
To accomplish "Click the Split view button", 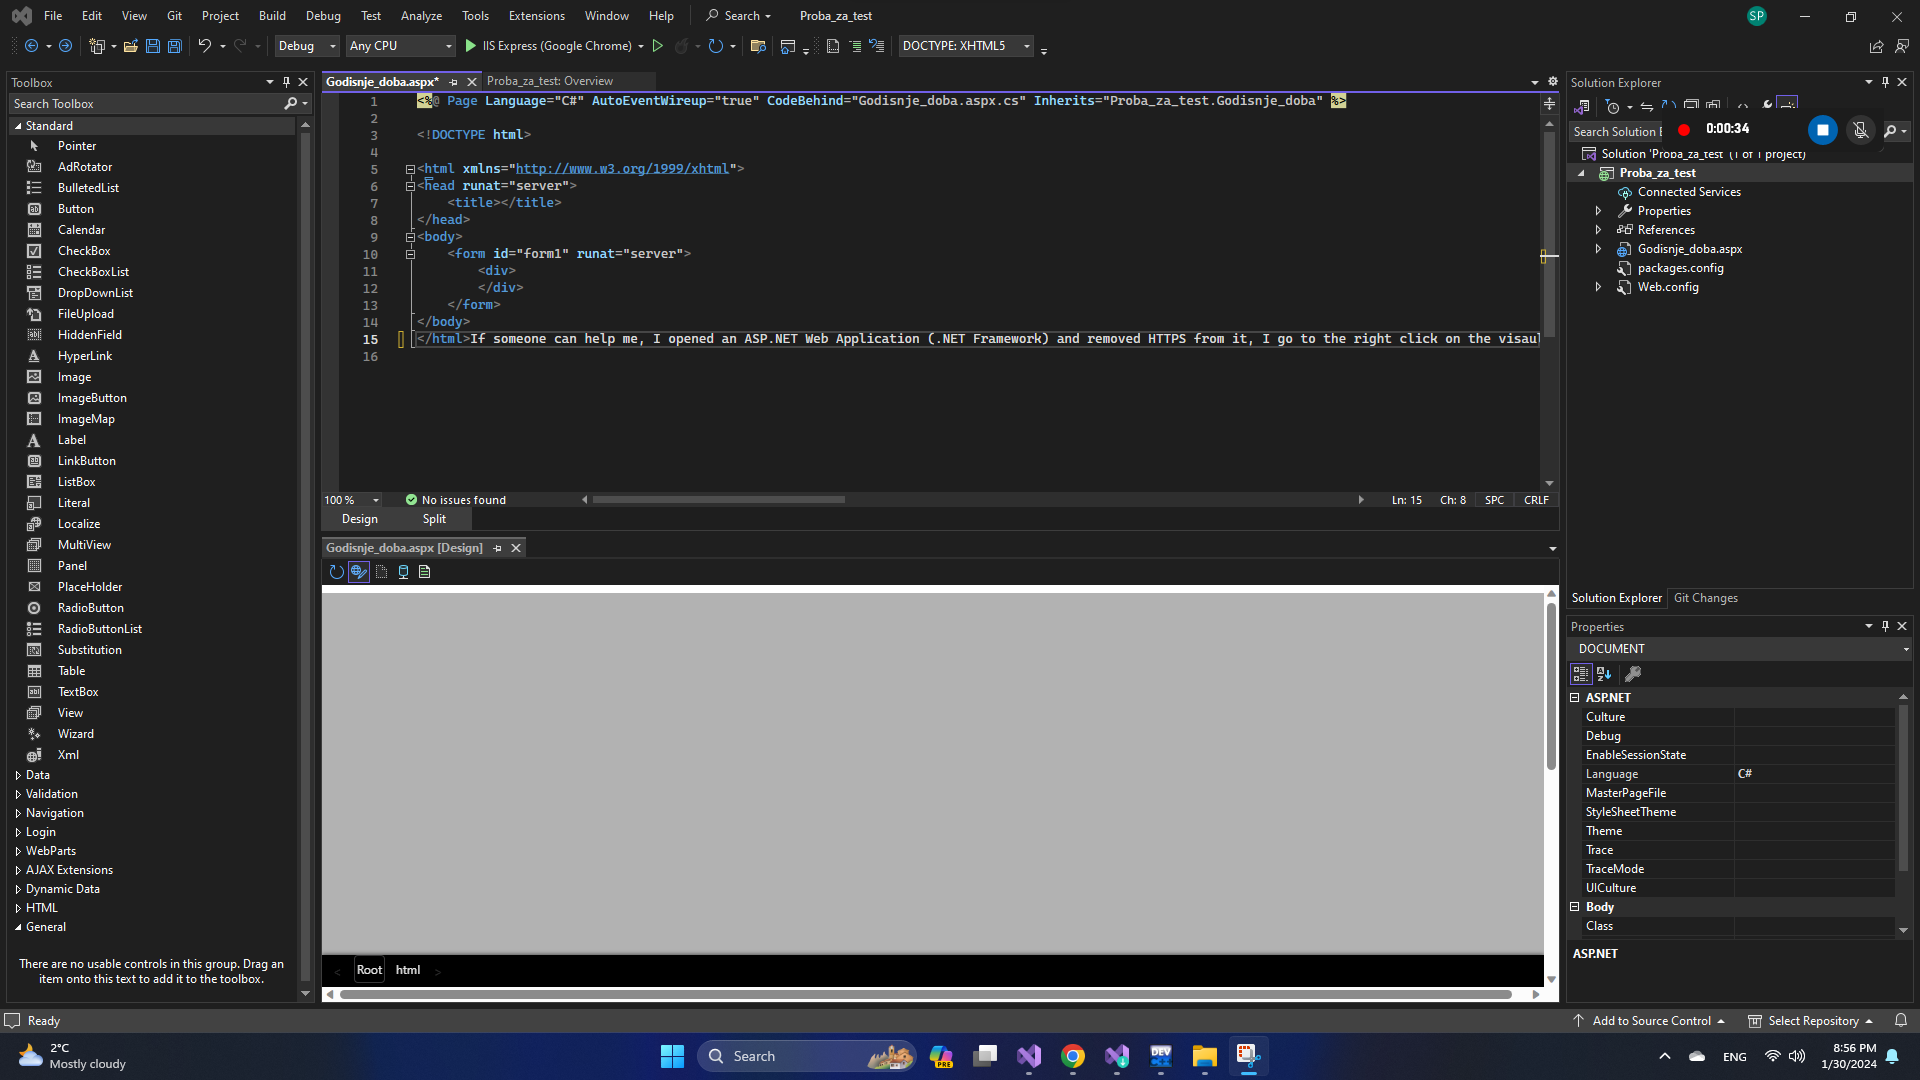I will (x=434, y=519).
